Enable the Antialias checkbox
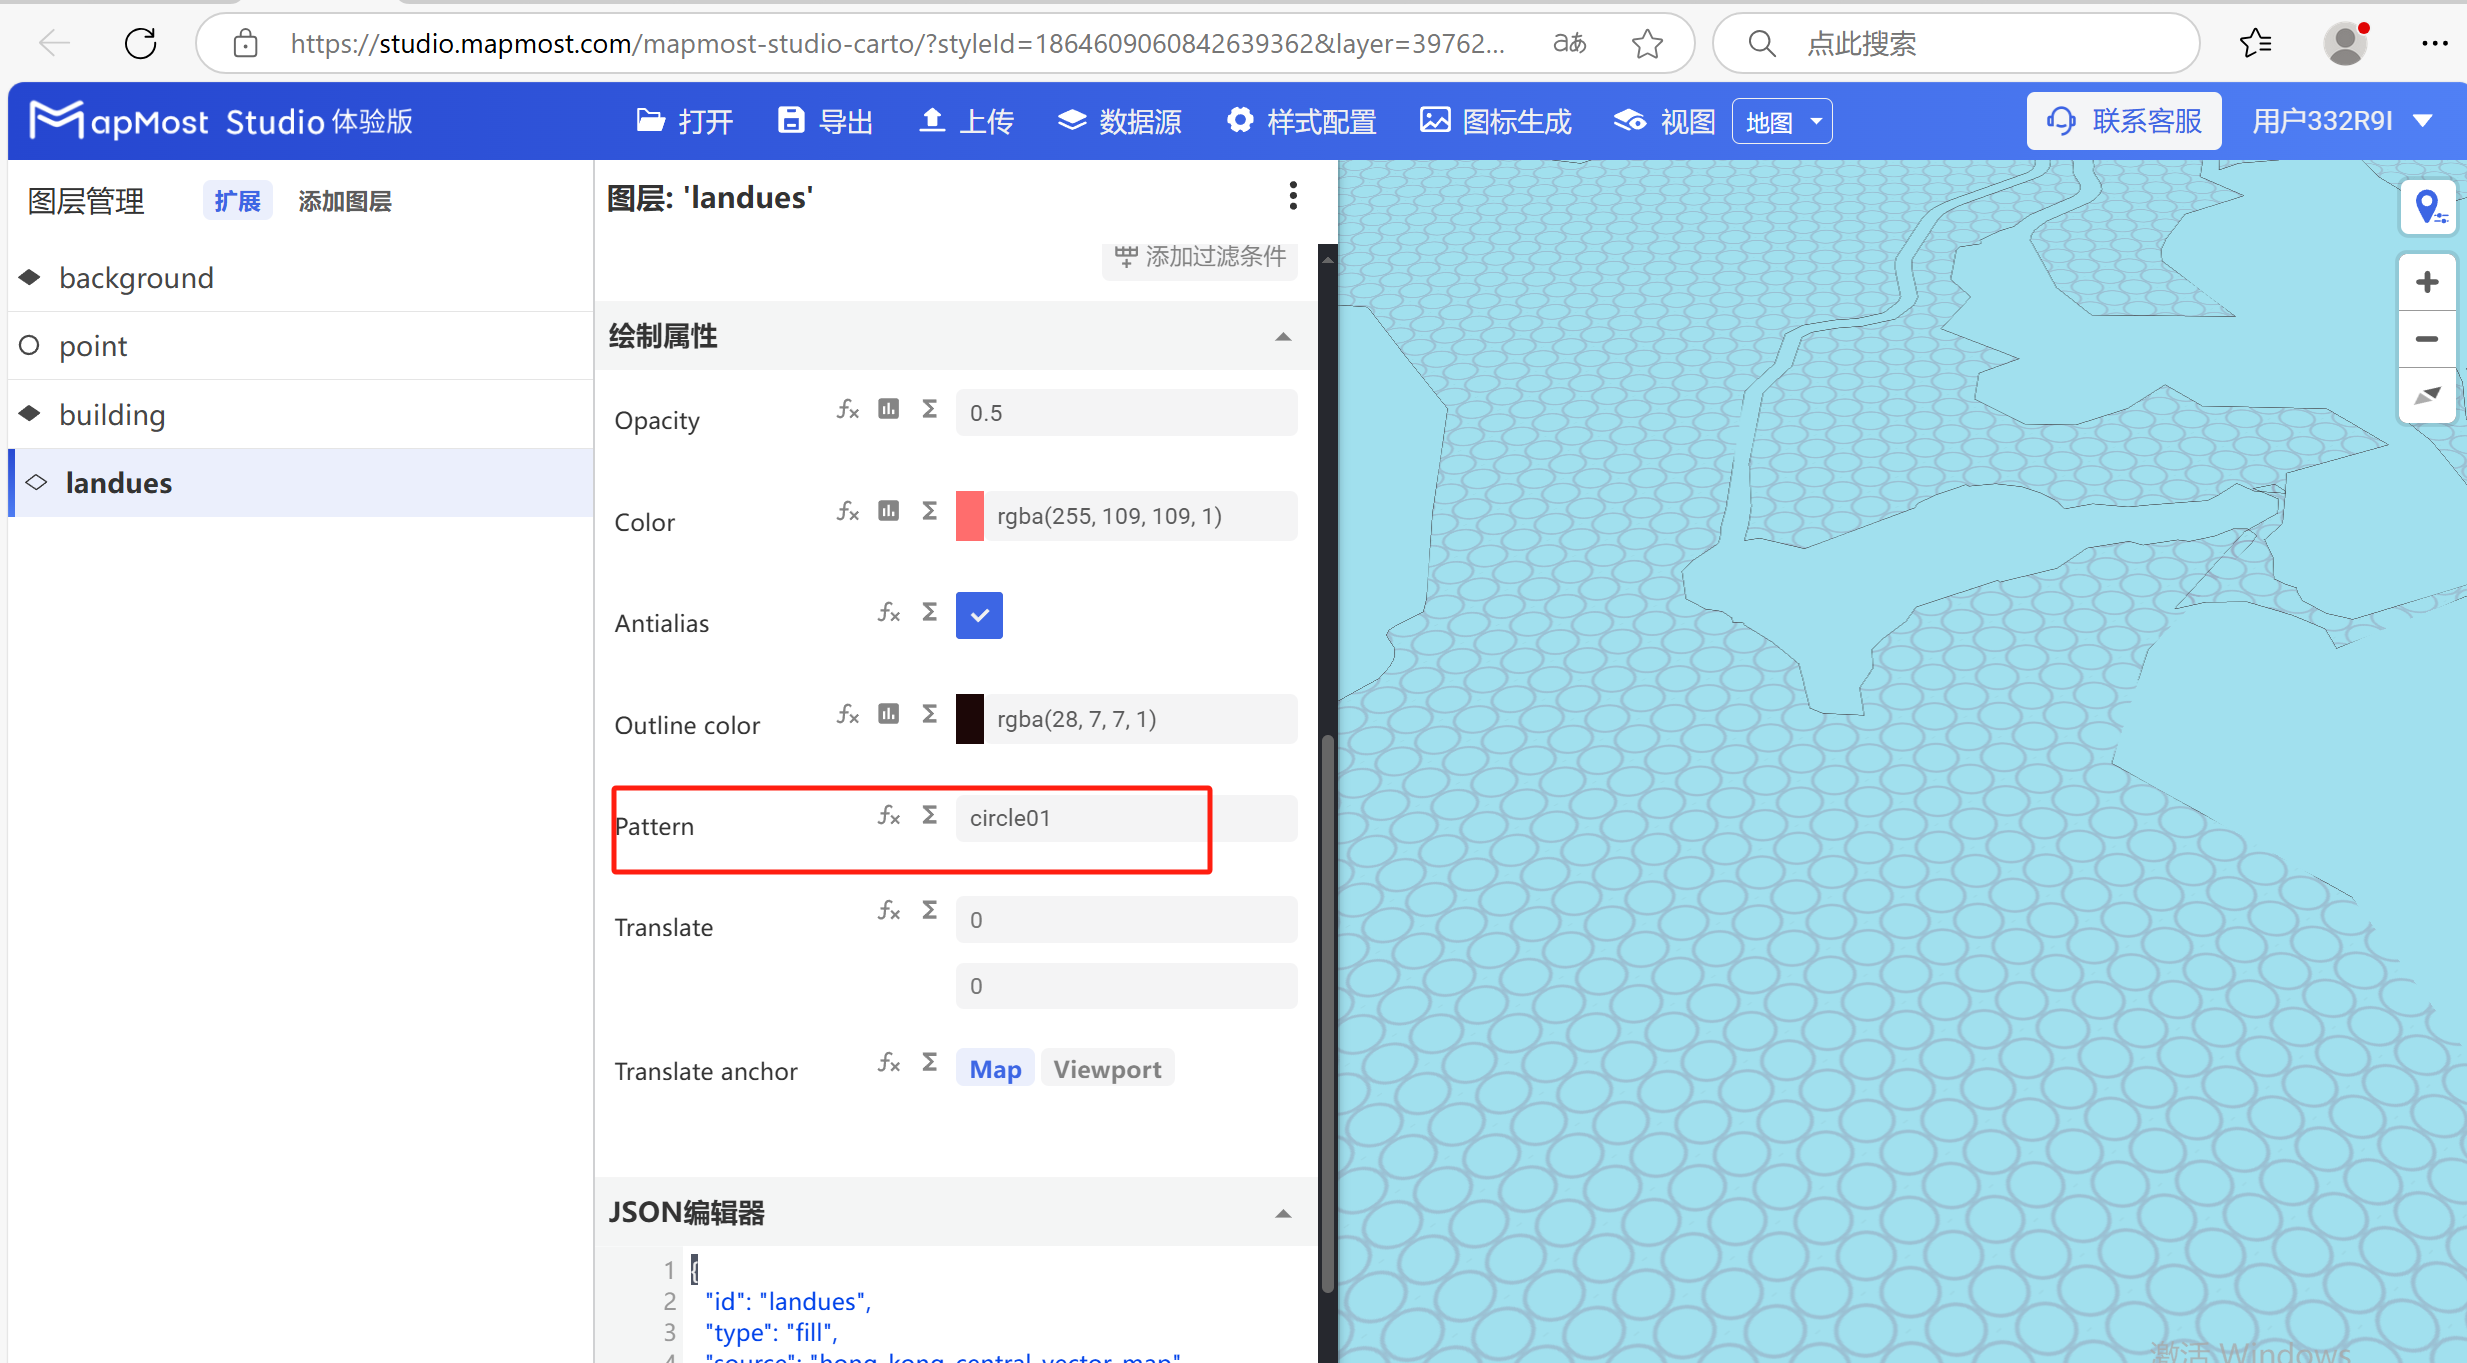The width and height of the screenshot is (2467, 1363). click(x=978, y=615)
